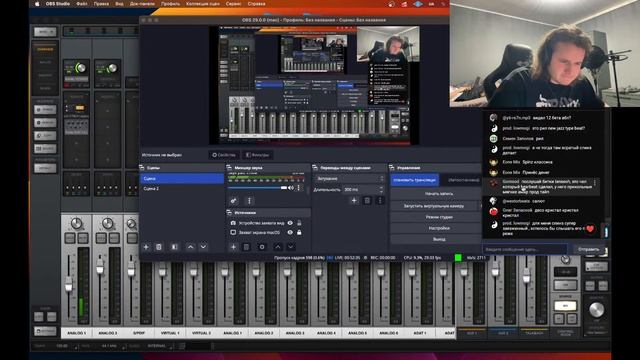Hide Захват экрана macOS source with eye
This screenshot has width=640, height=360.
[x=290, y=232]
